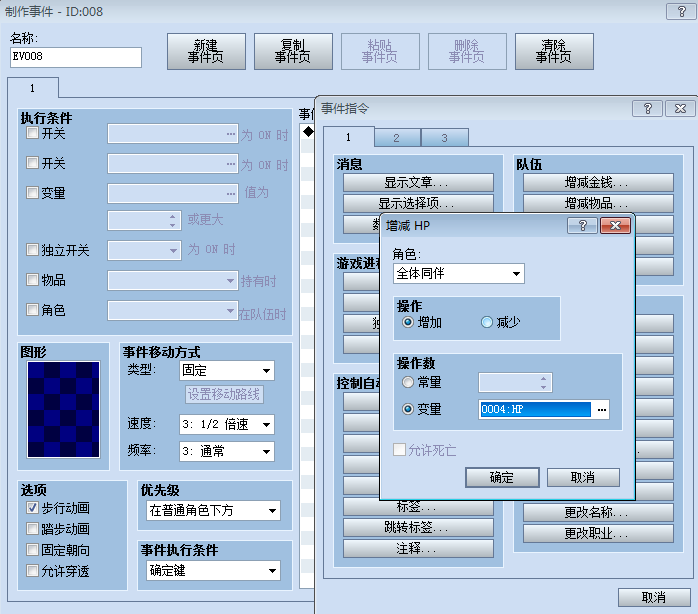Switch to tab 2 in 事件指令
698x614 pixels.
click(x=397, y=138)
